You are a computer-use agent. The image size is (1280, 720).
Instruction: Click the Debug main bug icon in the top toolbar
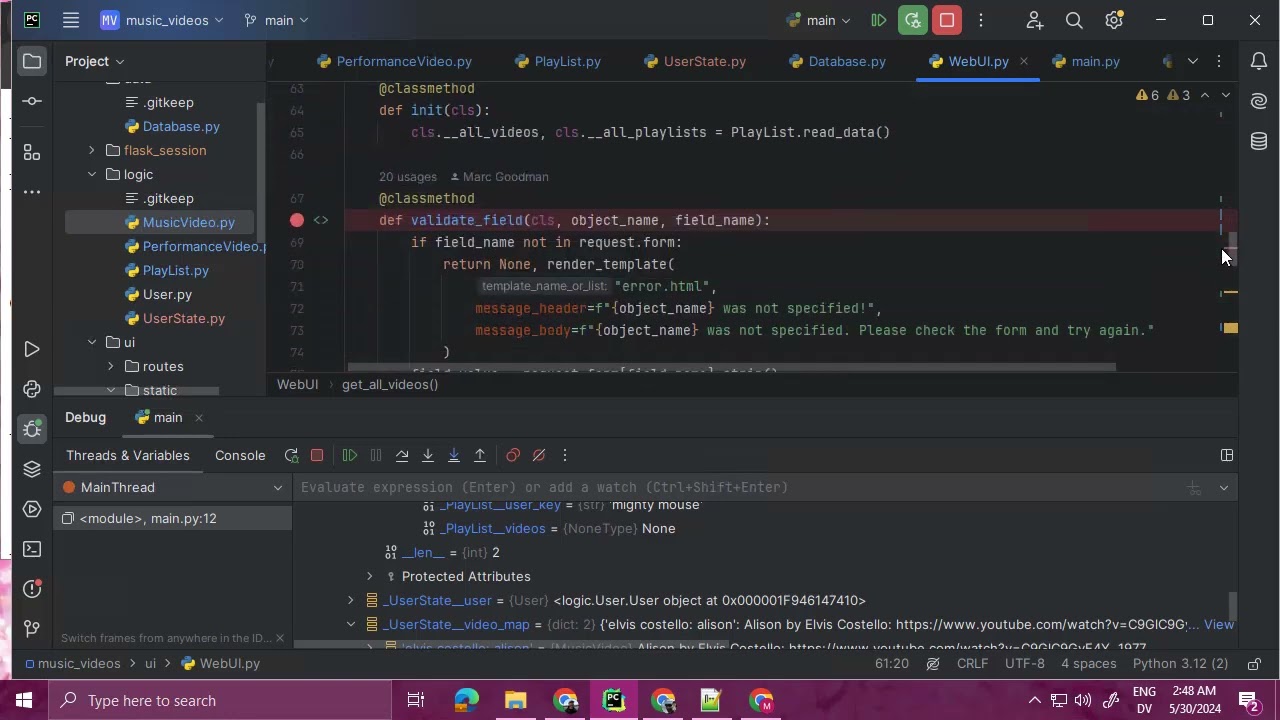[913, 20]
